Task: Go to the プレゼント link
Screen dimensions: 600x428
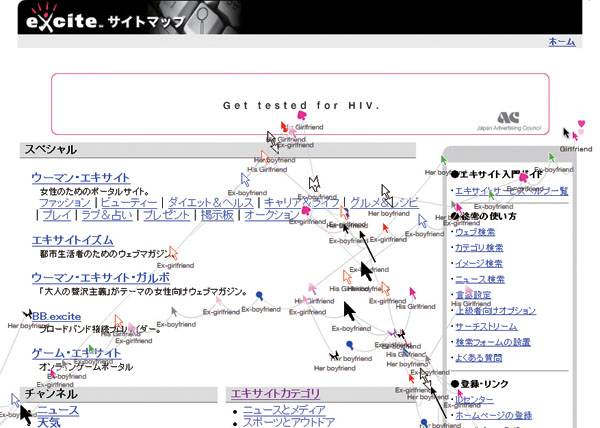Action: [166, 215]
